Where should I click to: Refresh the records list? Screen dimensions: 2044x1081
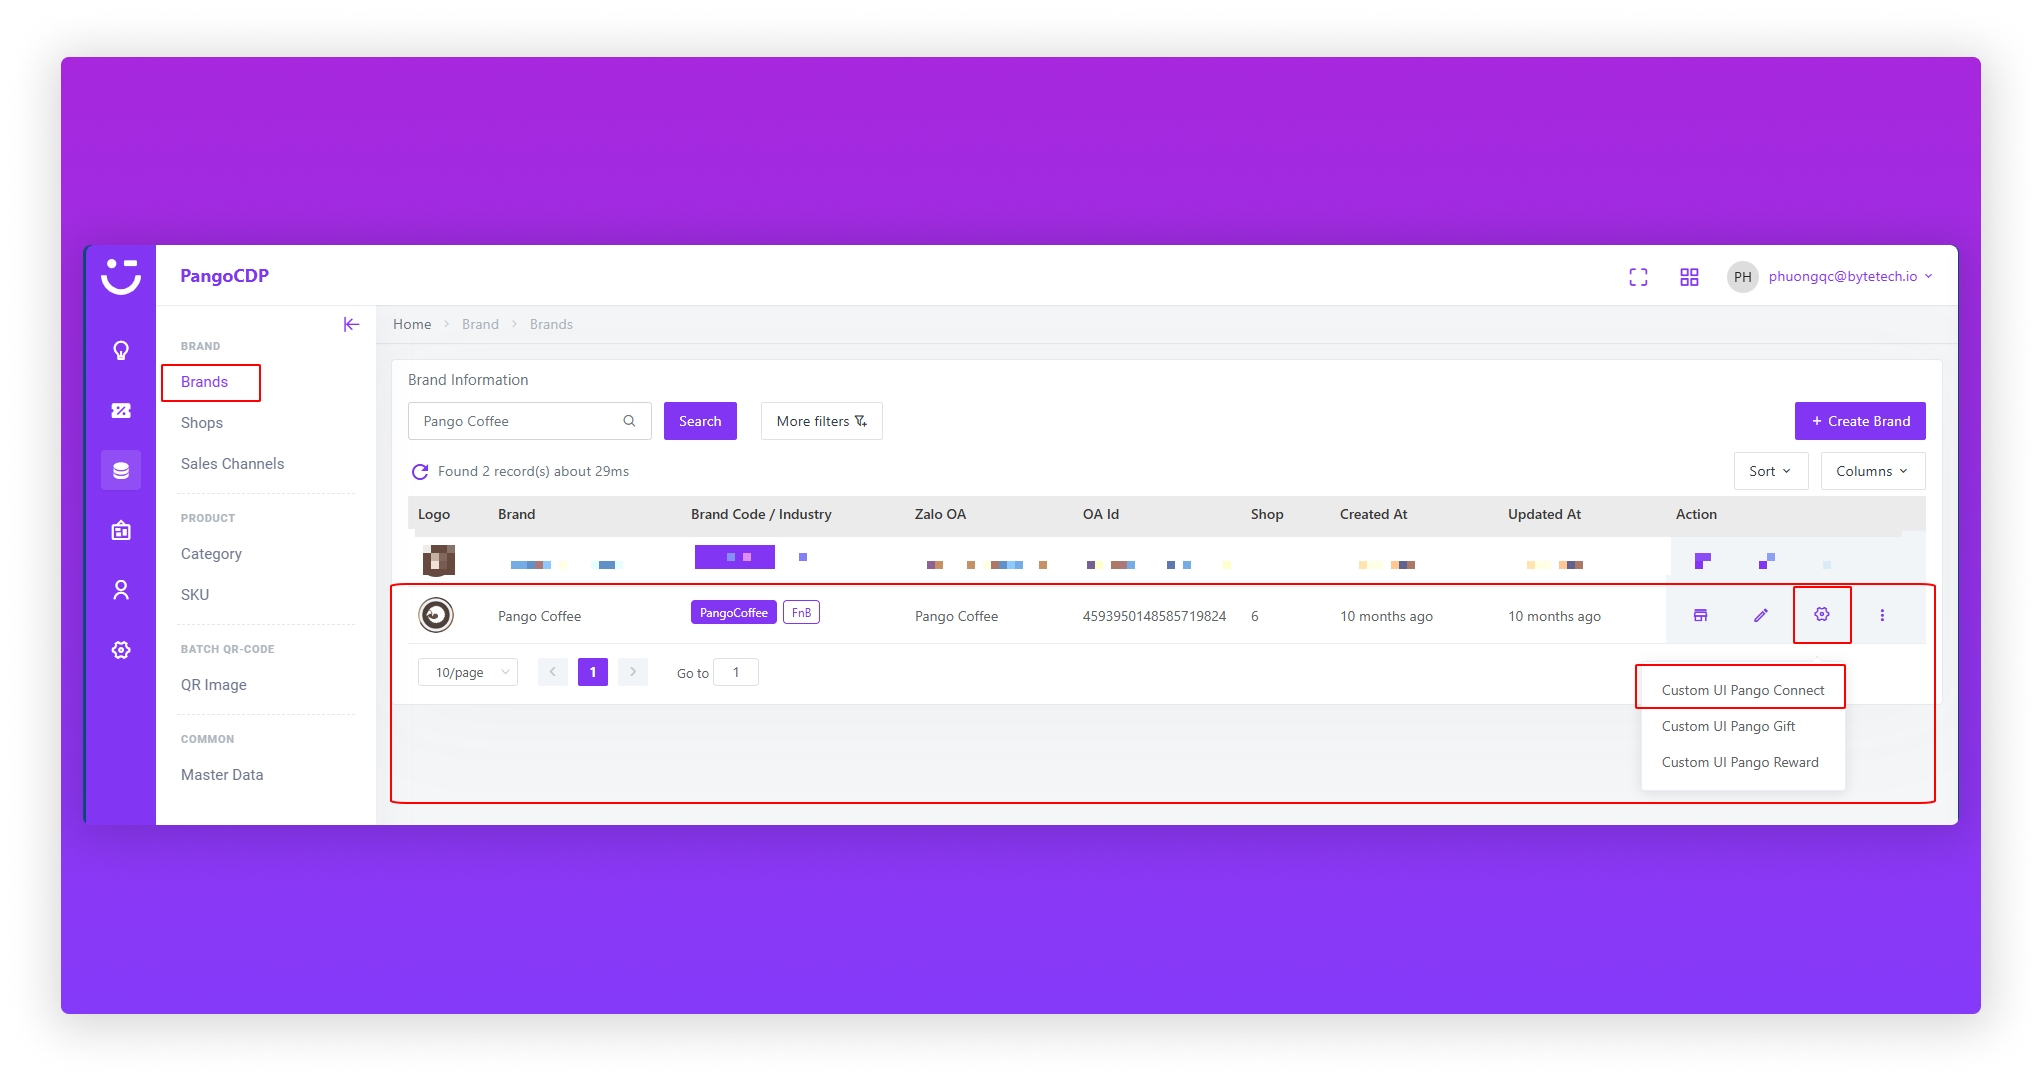tap(420, 471)
